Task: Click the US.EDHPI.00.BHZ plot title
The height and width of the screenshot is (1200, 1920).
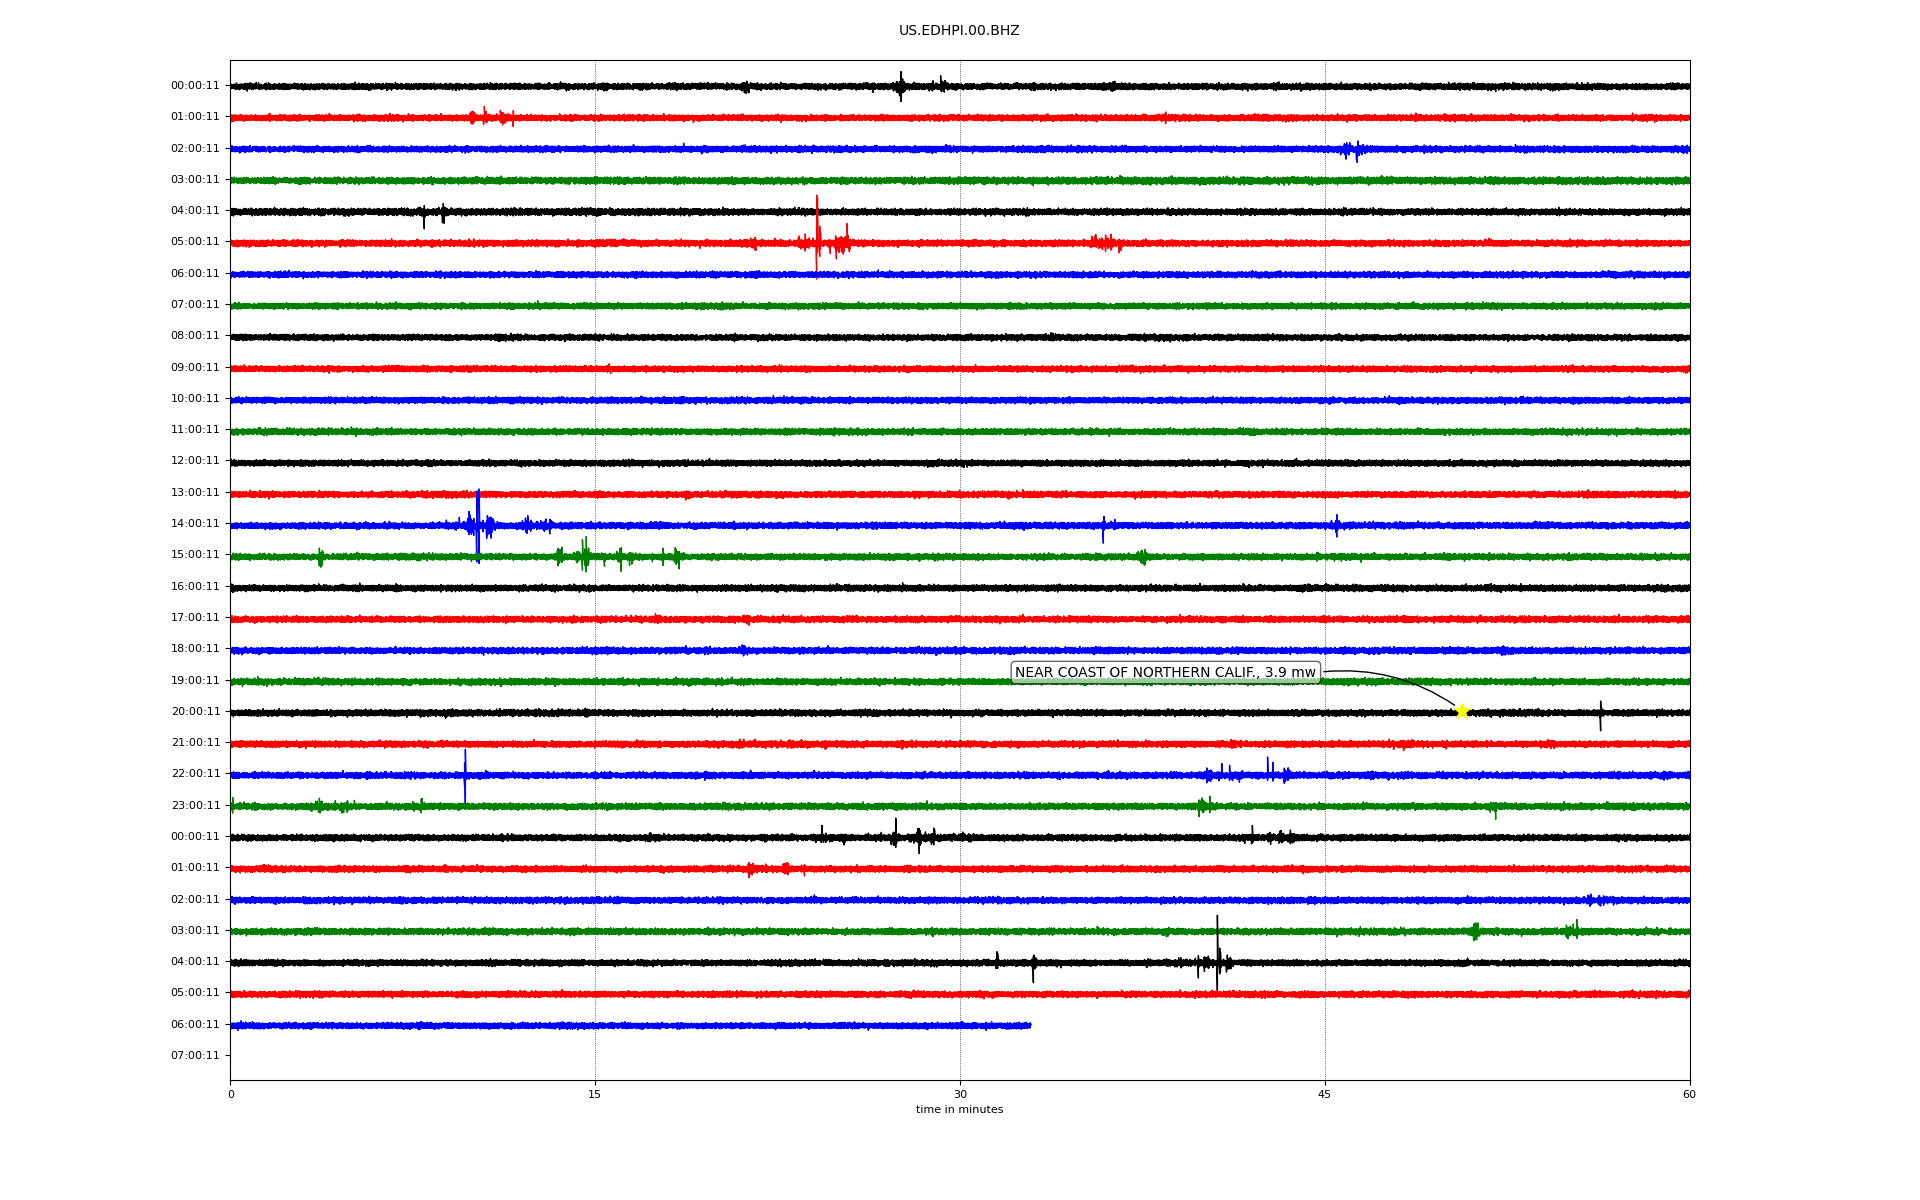Action: 959,31
